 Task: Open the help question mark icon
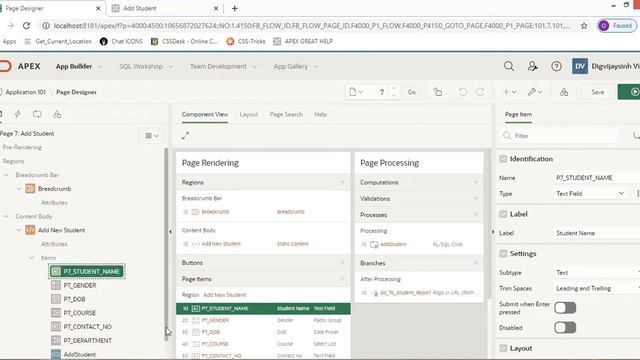pyautogui.click(x=556, y=66)
